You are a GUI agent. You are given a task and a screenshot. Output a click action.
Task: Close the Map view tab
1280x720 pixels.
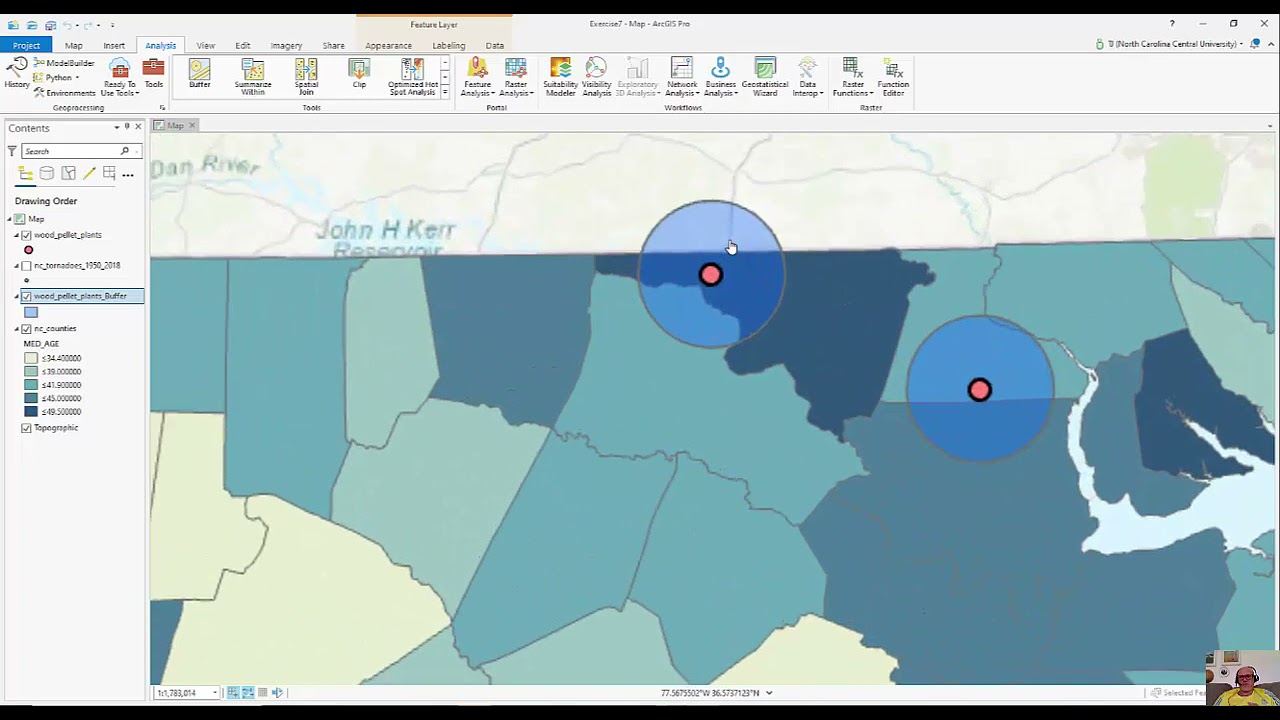(192, 125)
